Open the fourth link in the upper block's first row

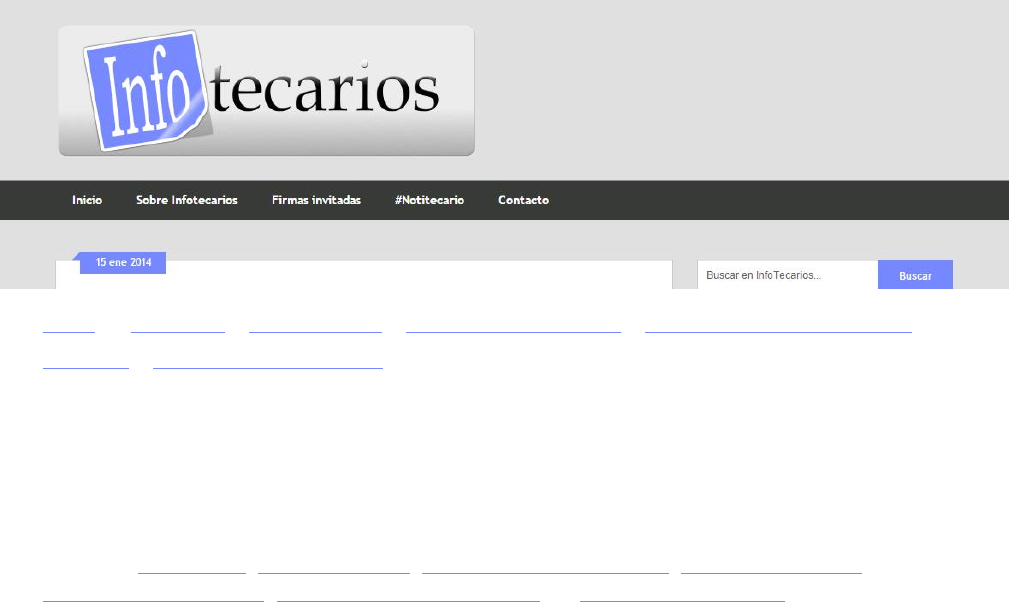coord(513,328)
